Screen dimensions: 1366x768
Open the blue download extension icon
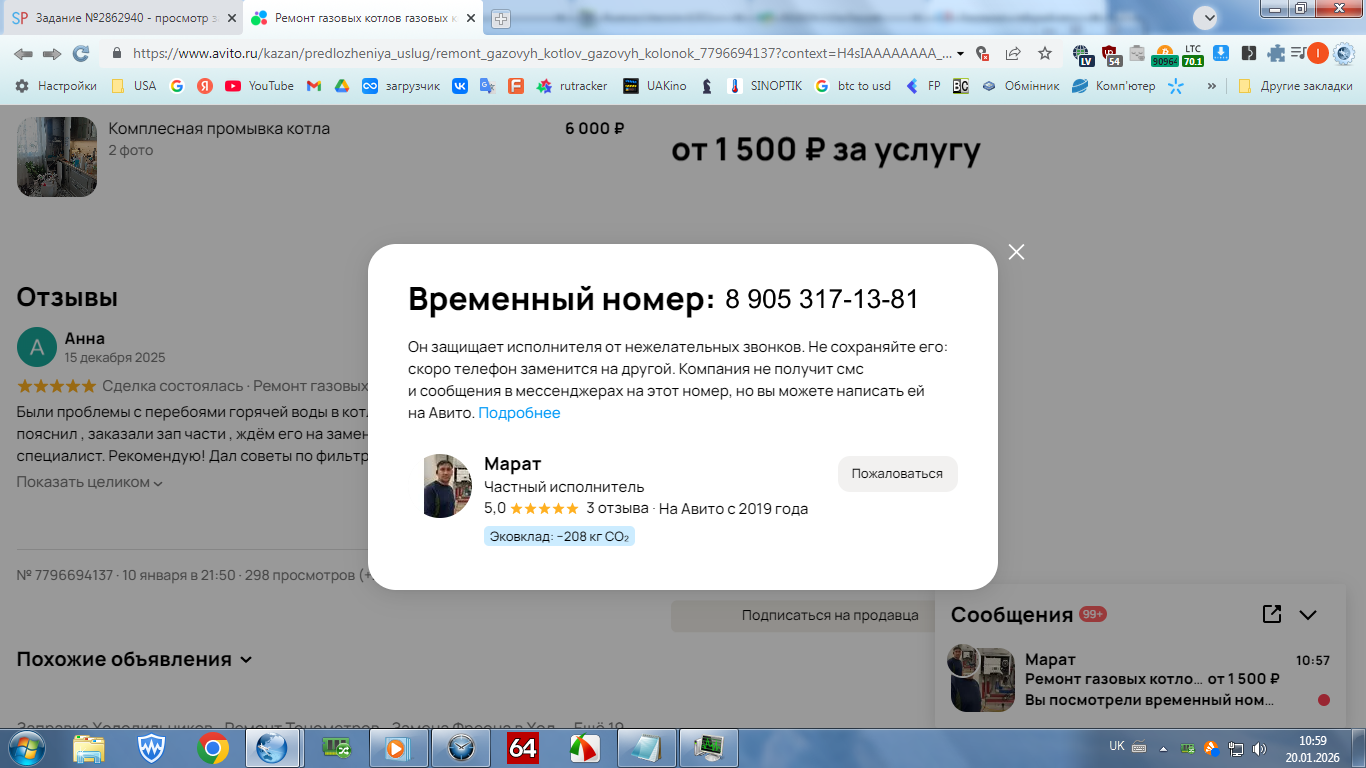[1221, 53]
